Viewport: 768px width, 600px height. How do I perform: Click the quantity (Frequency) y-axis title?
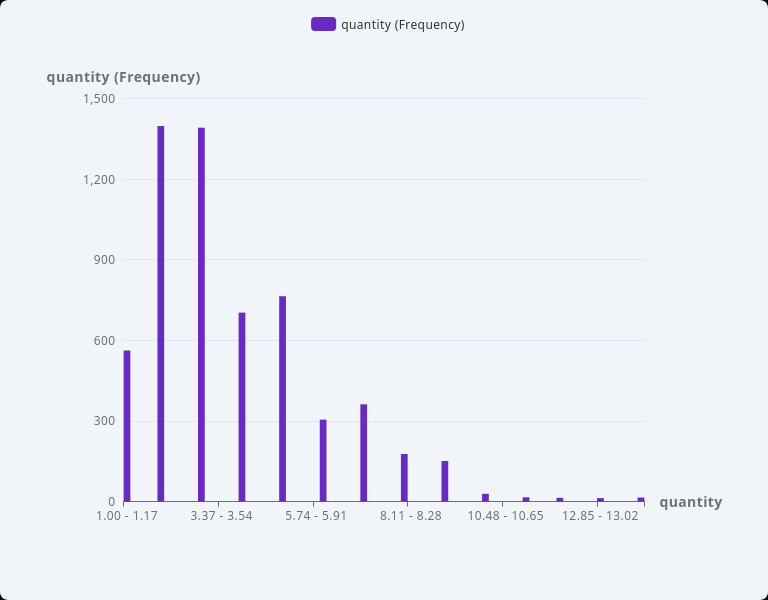(x=123, y=77)
